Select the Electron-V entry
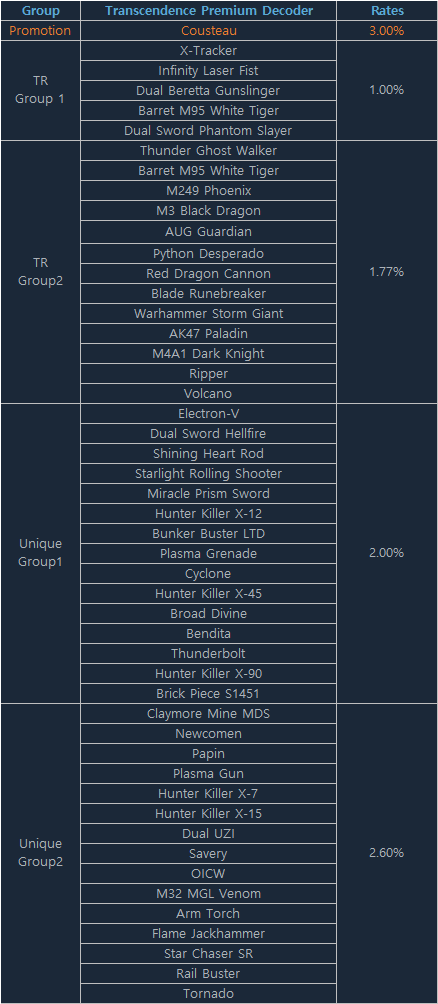 [x=209, y=414]
